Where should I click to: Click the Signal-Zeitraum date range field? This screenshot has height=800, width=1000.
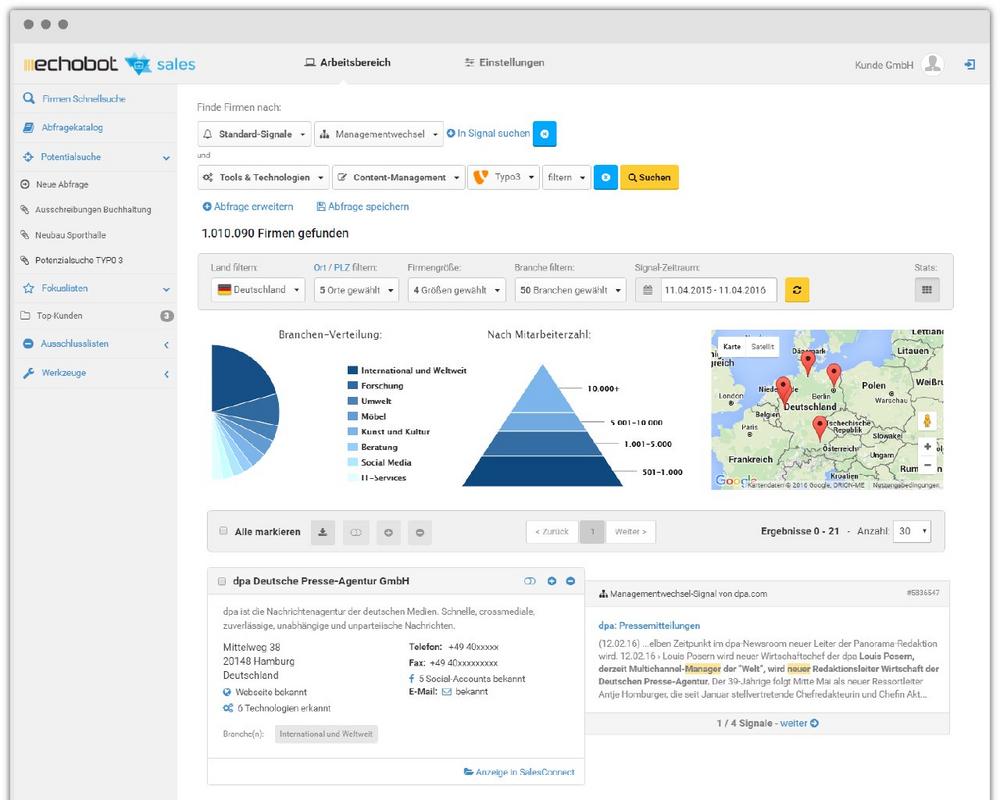(x=718, y=290)
